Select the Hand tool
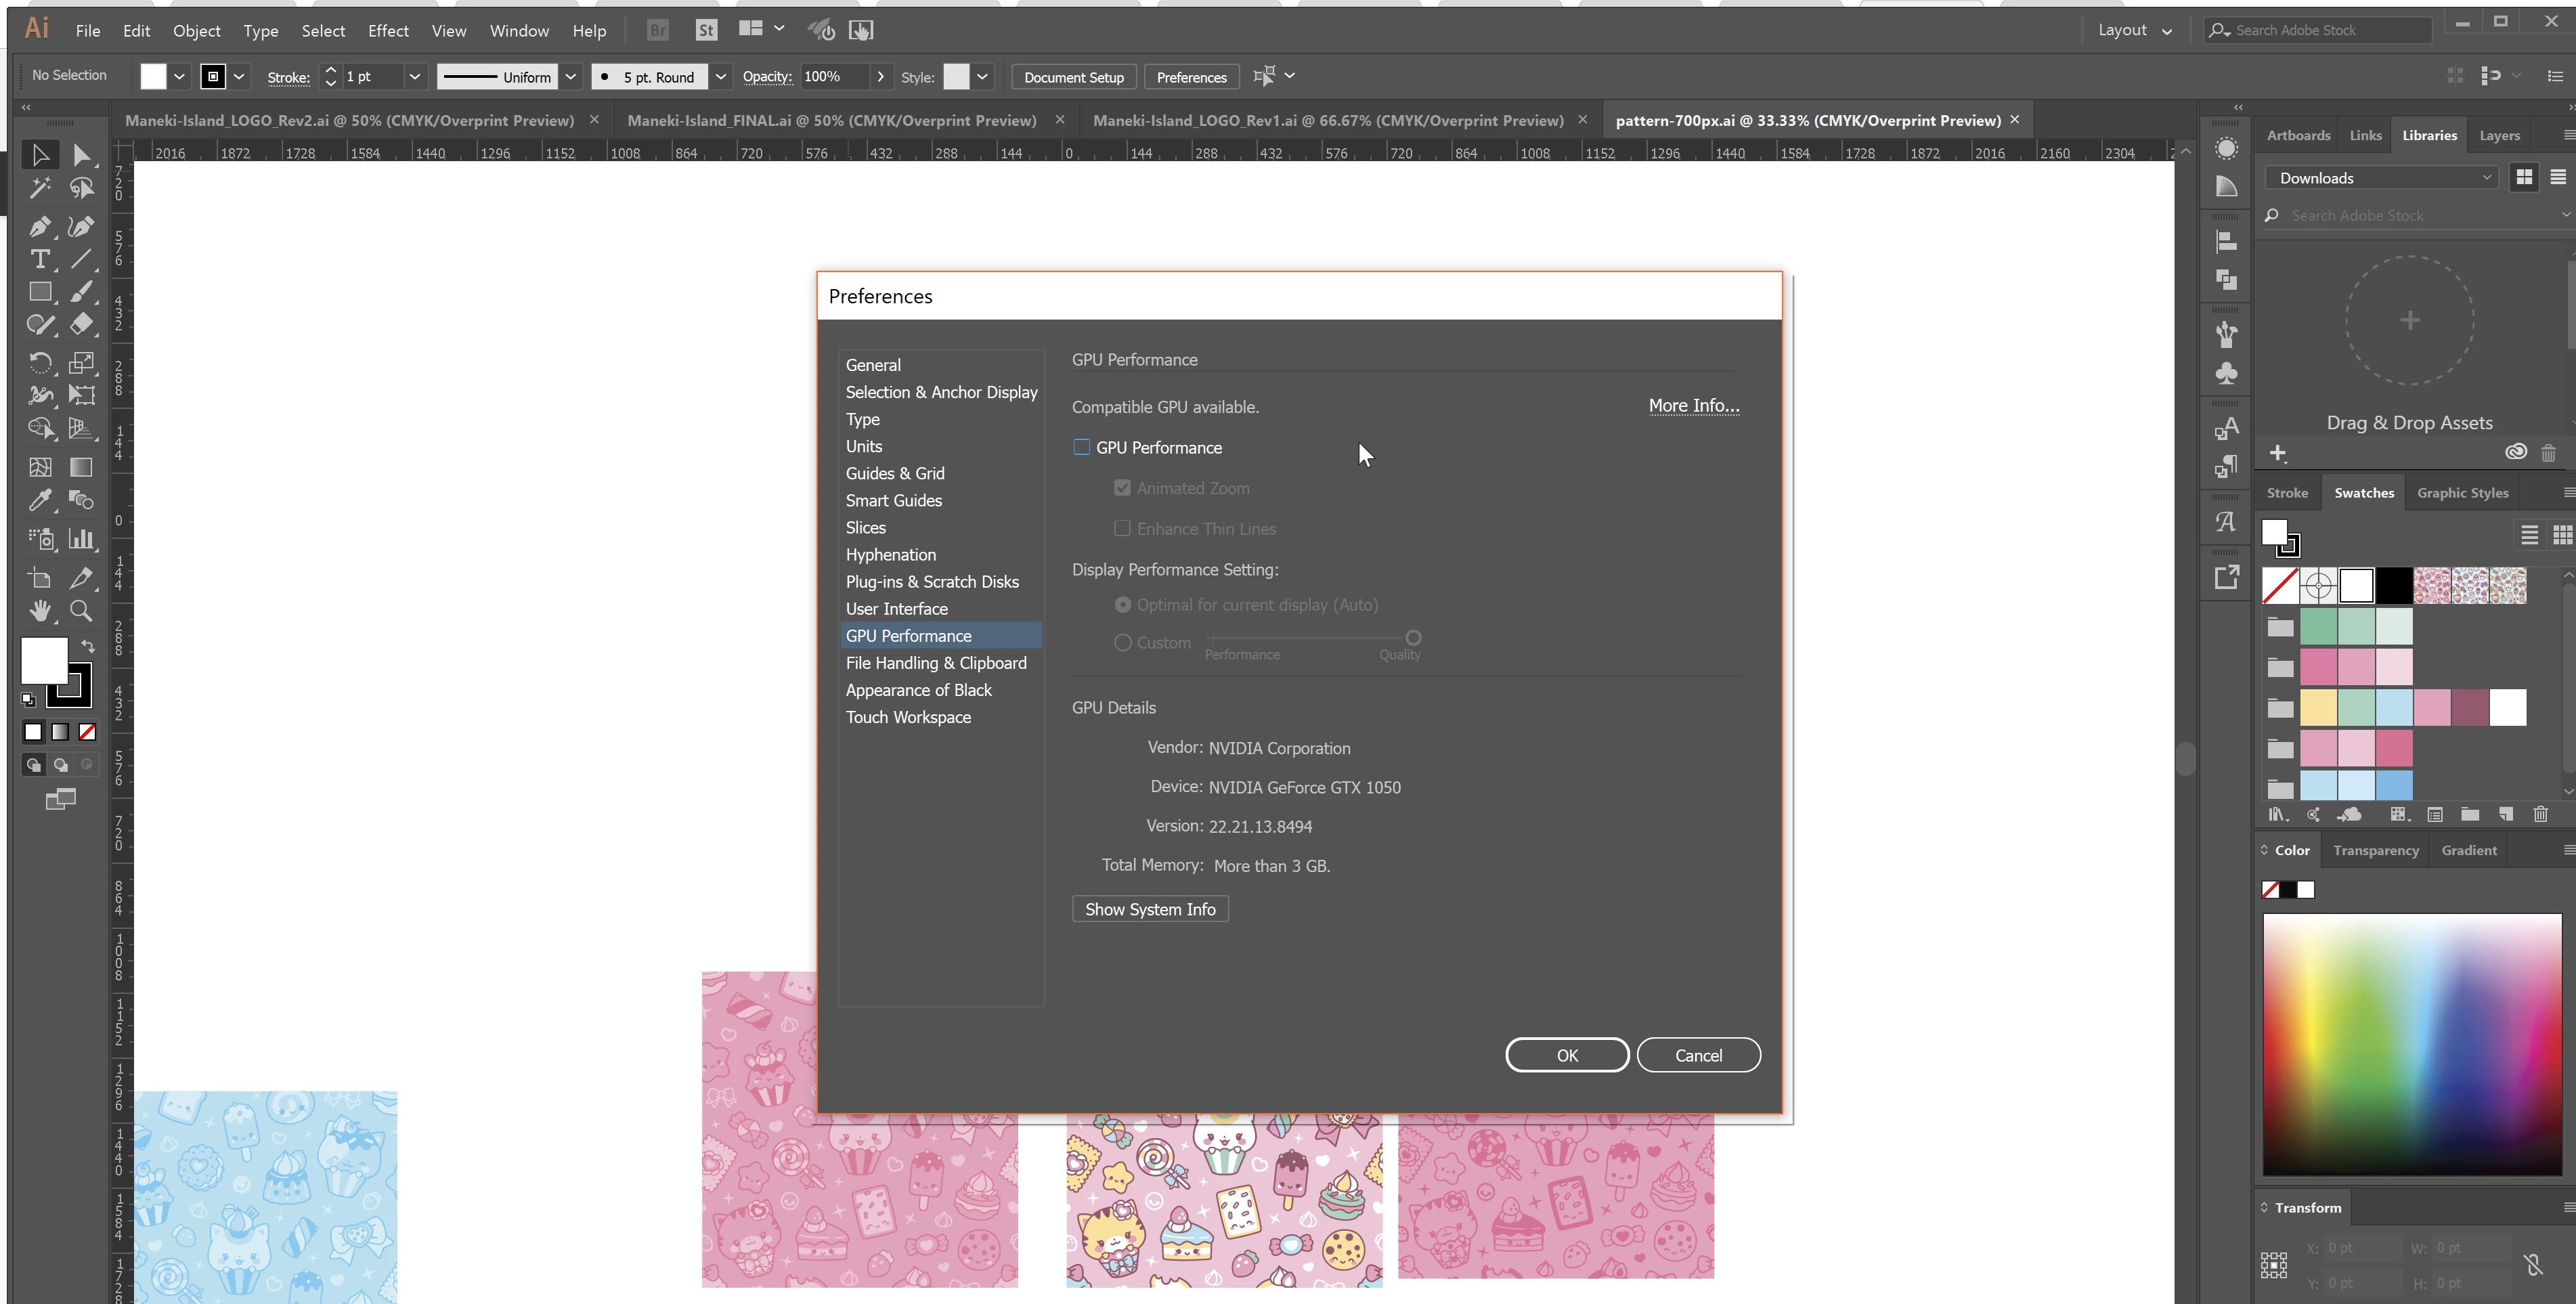The image size is (2576, 1304). pos(40,610)
